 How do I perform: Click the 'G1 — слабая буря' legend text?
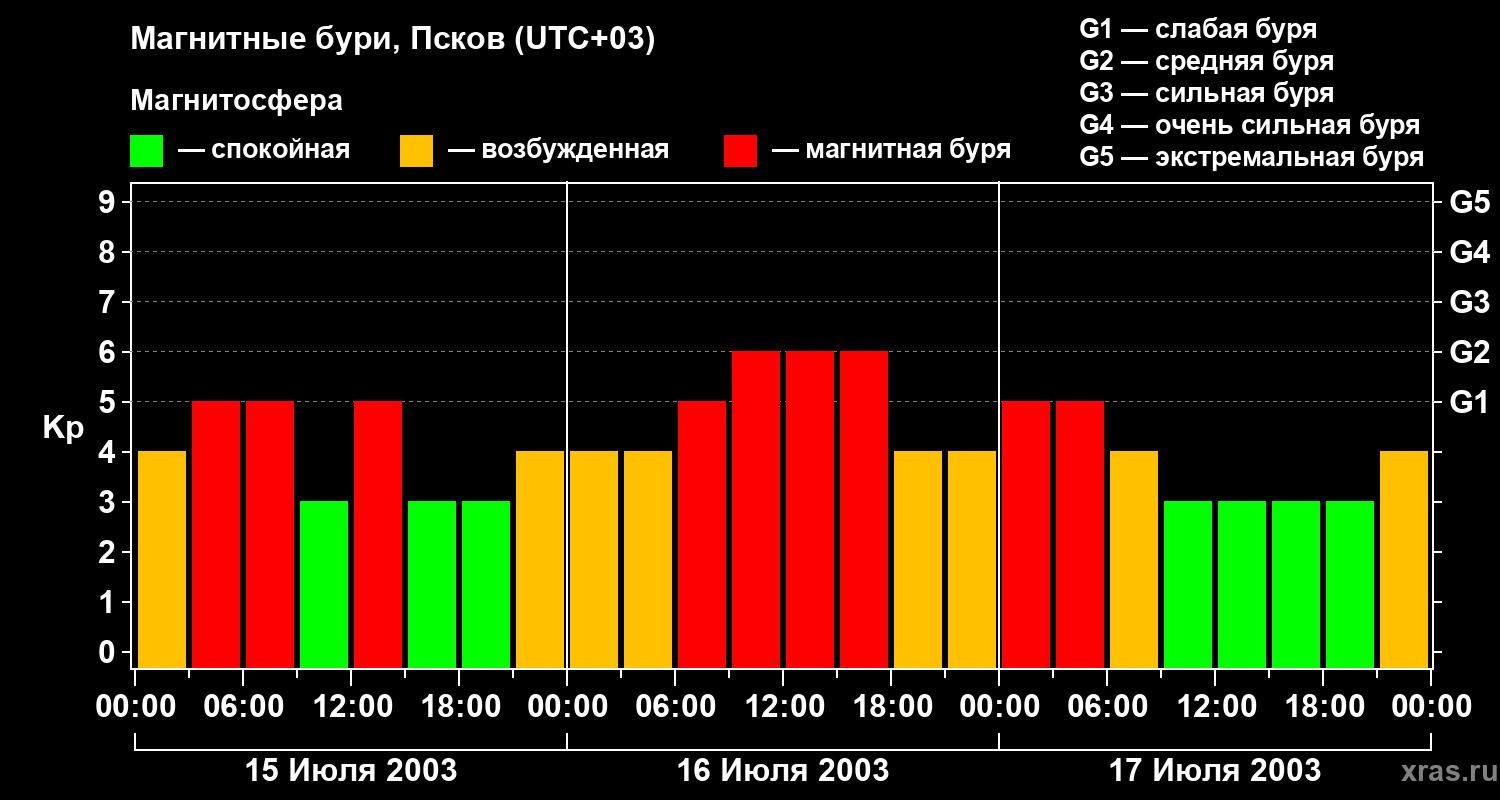pos(1198,29)
